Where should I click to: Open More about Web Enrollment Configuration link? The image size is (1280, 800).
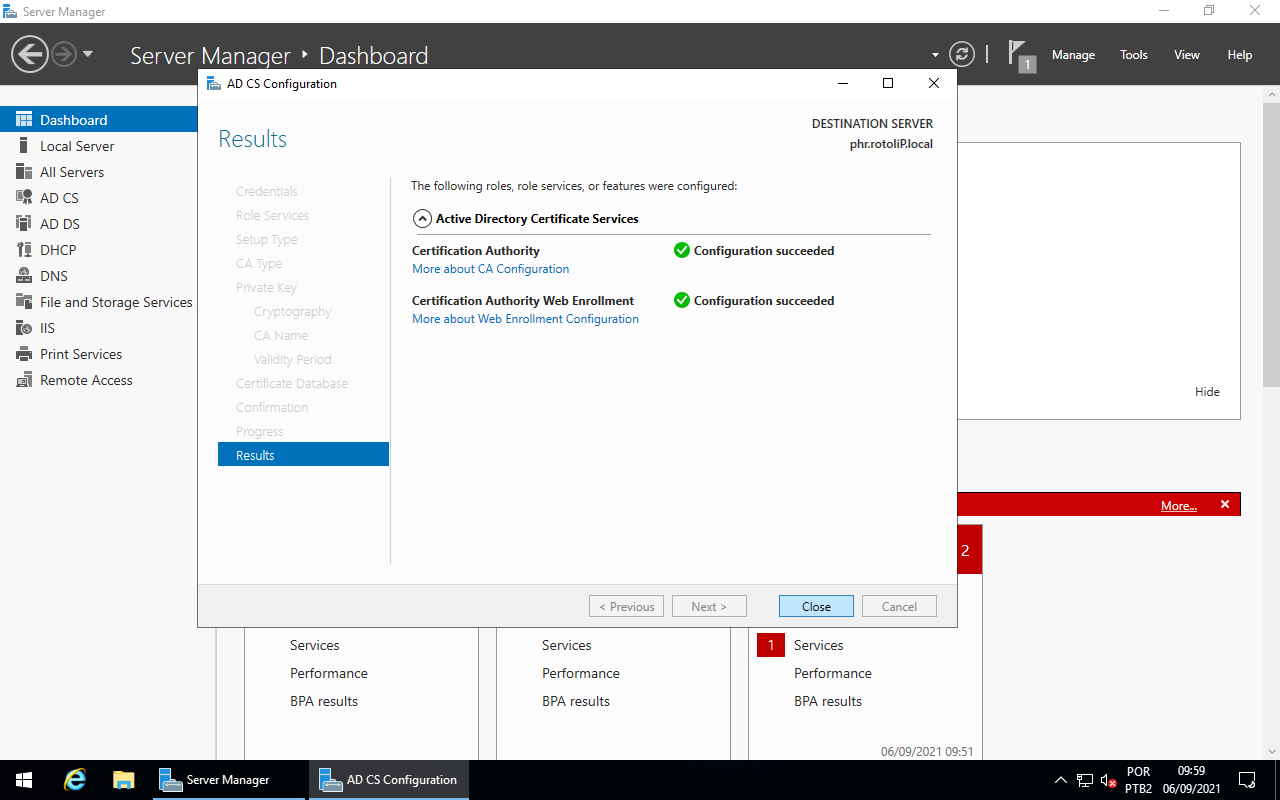pyautogui.click(x=525, y=319)
